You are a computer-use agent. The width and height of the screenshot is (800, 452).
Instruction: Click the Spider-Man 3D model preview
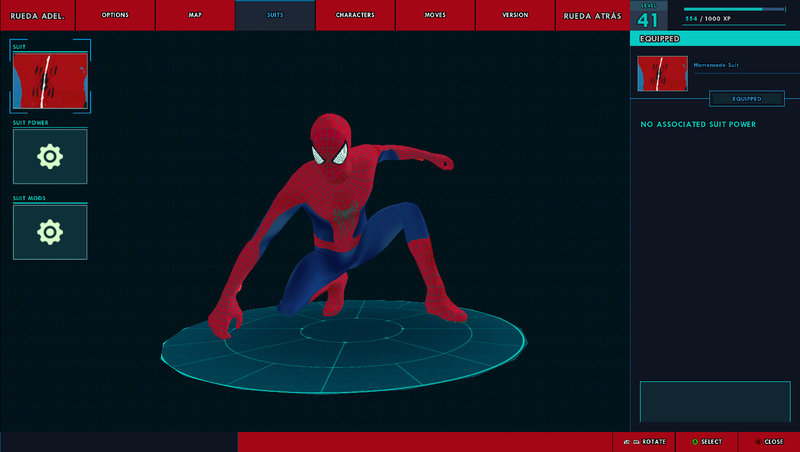(338, 227)
